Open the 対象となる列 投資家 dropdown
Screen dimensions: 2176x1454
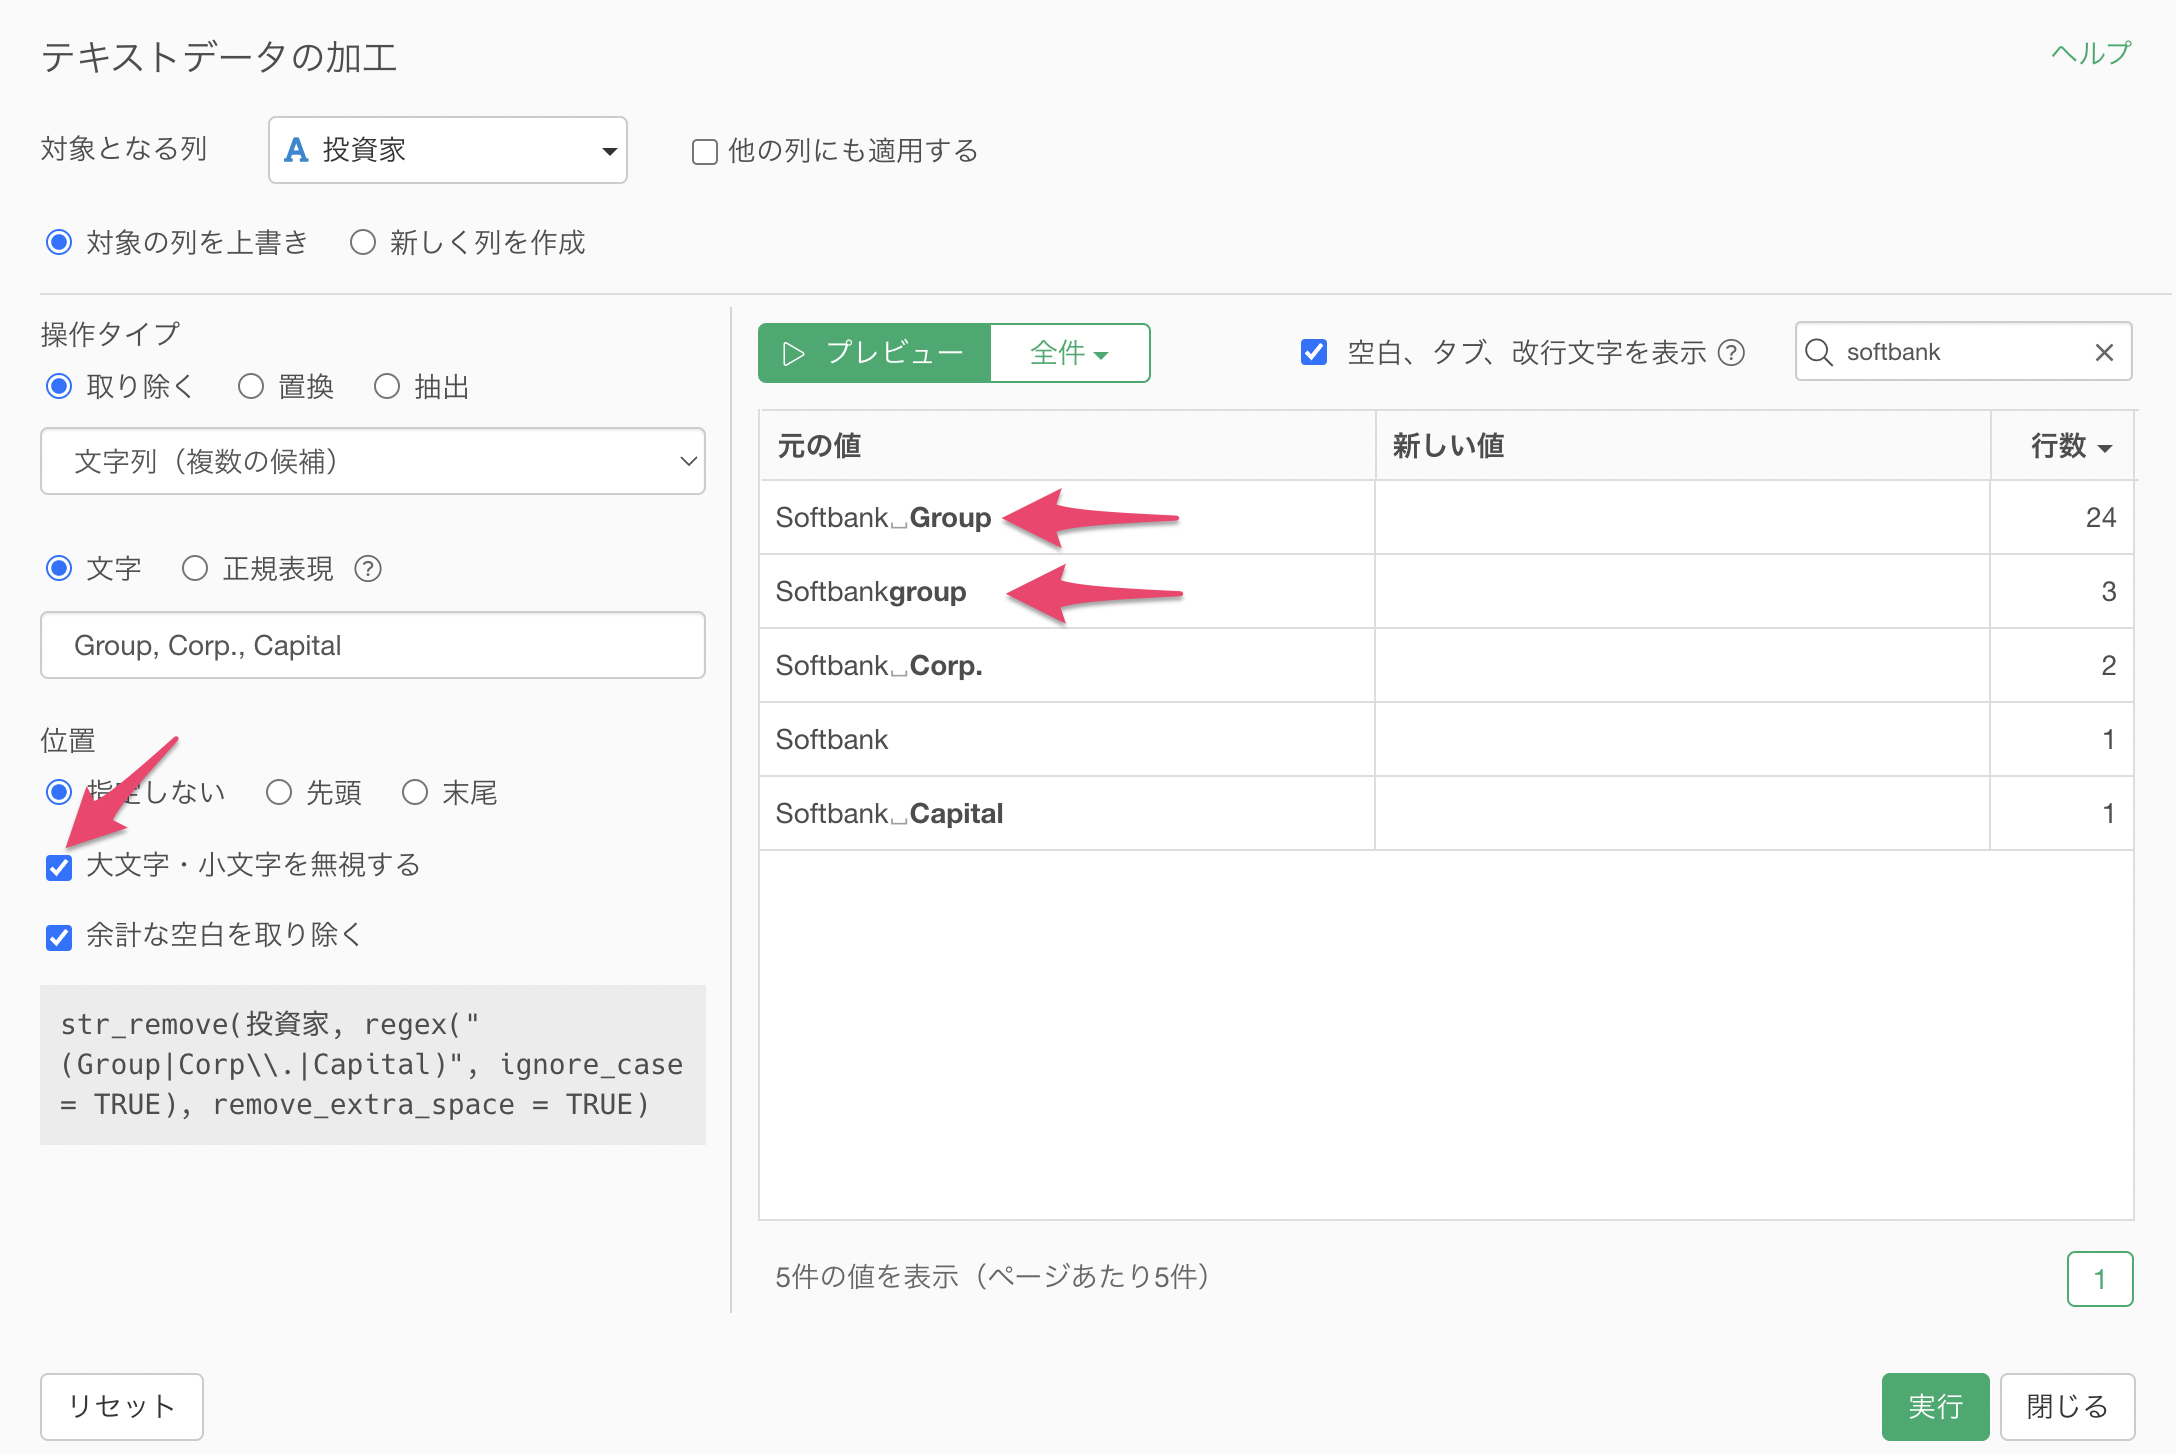tap(448, 150)
